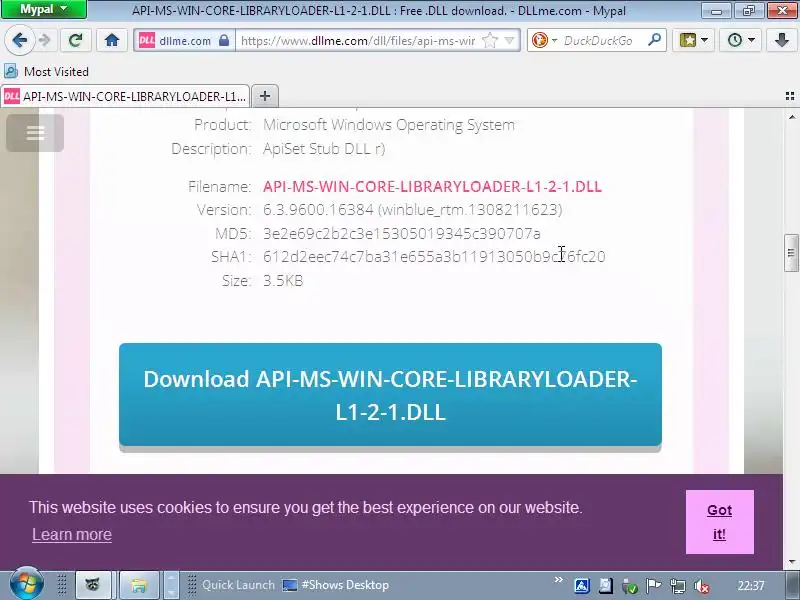Click the dllme.com site identity box
Image resolution: width=800 pixels, height=600 pixels.
click(x=184, y=41)
